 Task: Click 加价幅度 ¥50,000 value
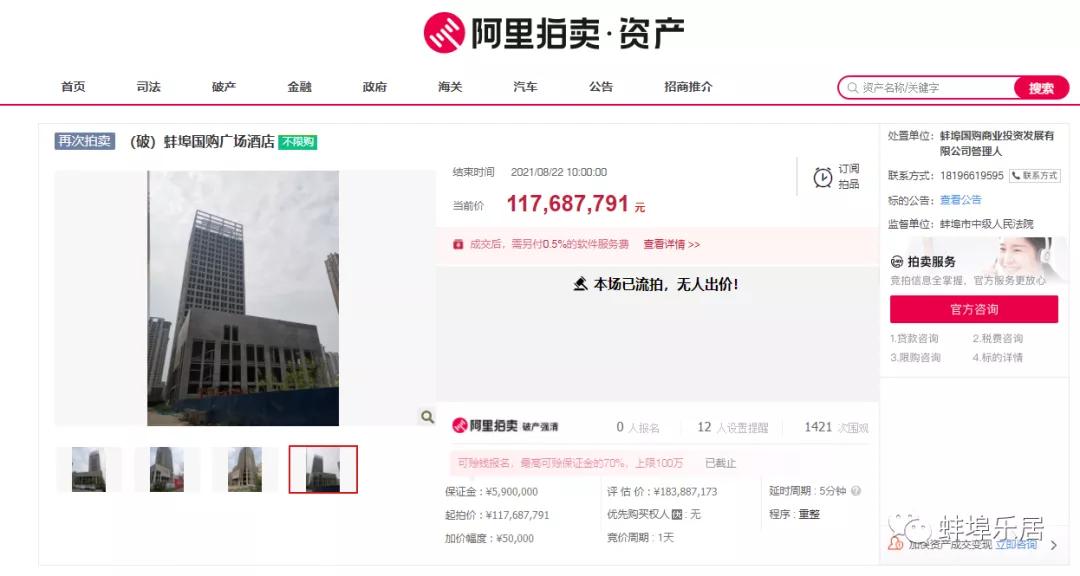pos(515,539)
